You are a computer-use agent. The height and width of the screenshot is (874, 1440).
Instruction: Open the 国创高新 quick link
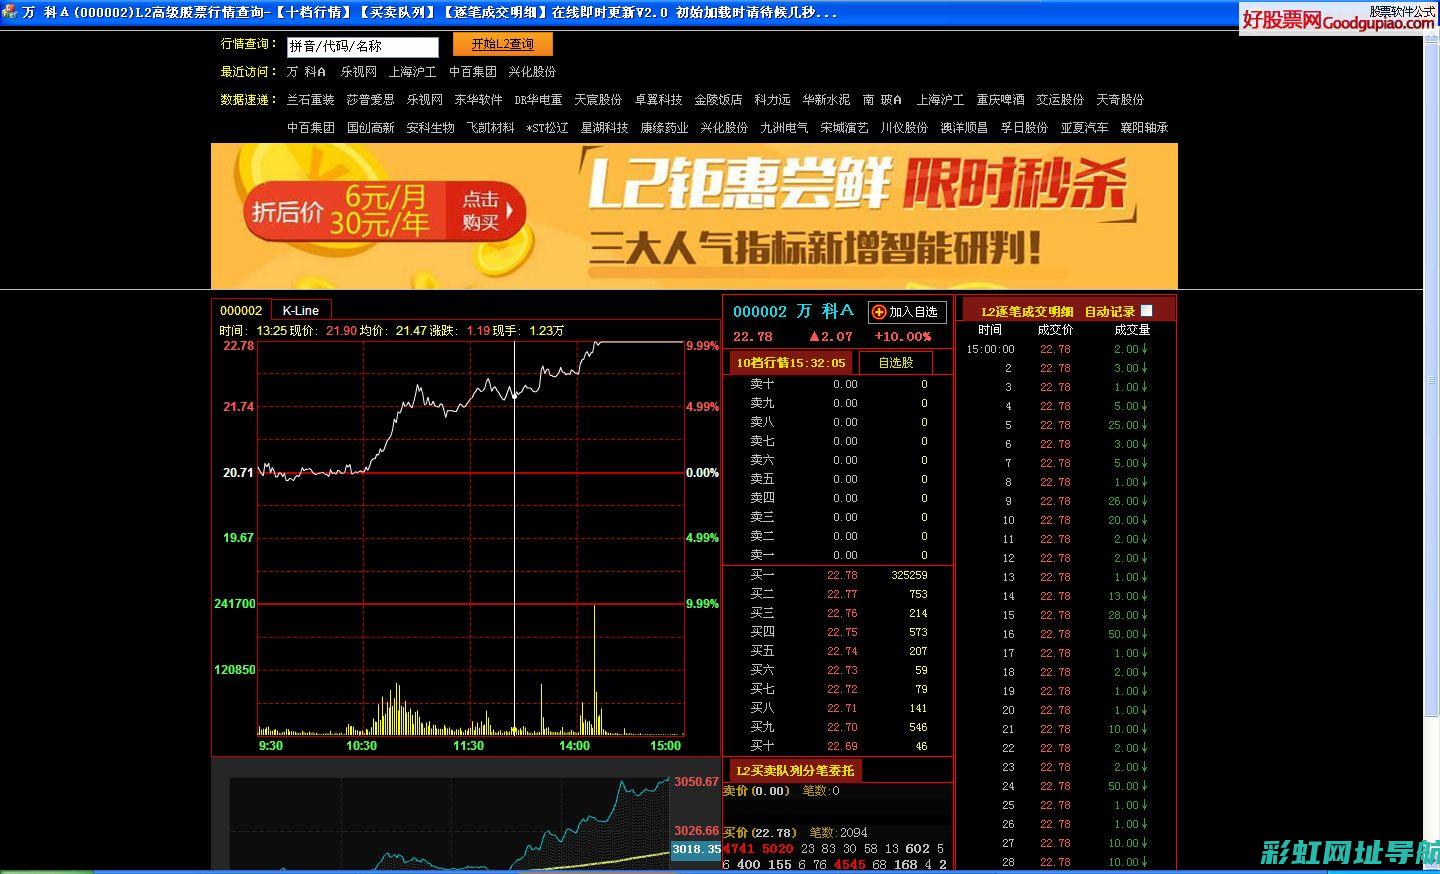point(370,128)
